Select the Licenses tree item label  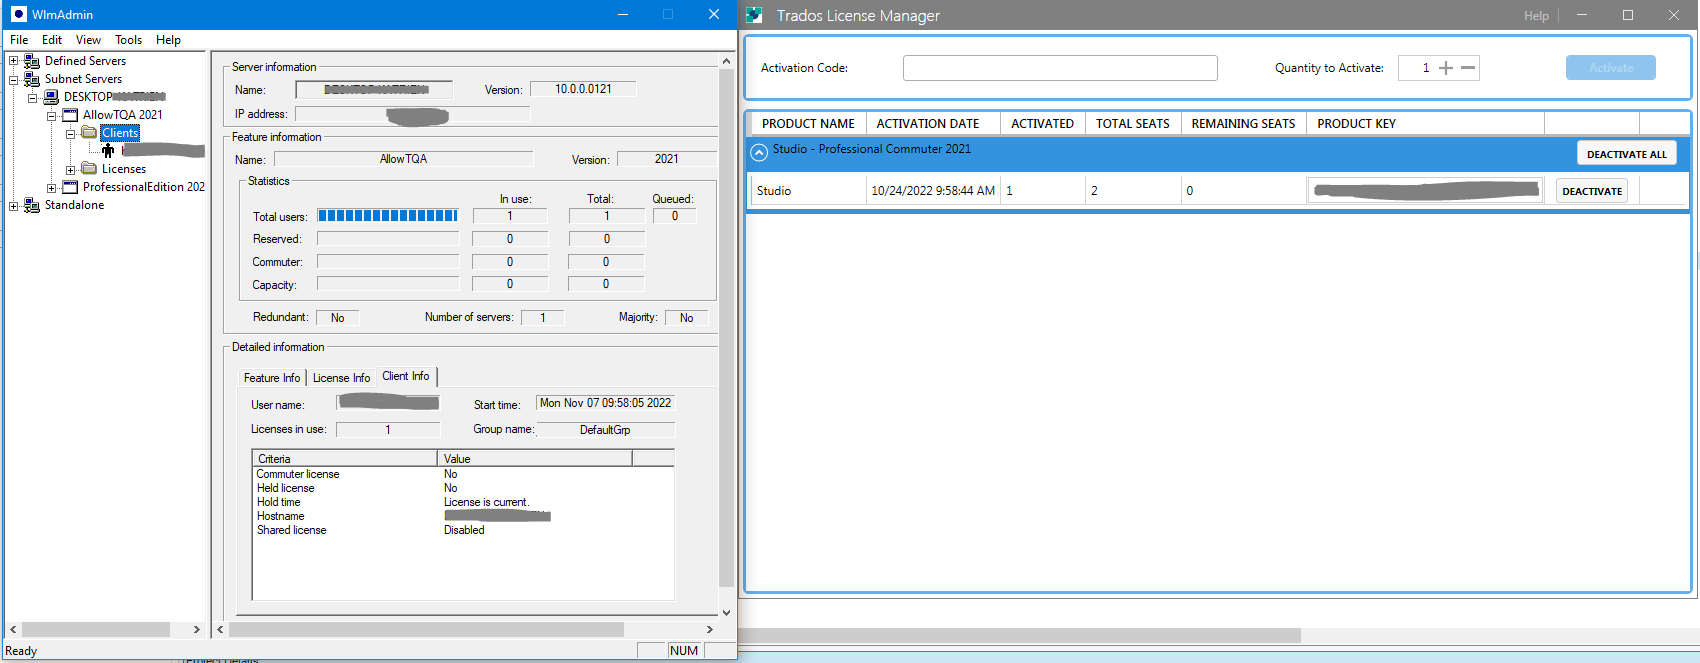tap(124, 169)
